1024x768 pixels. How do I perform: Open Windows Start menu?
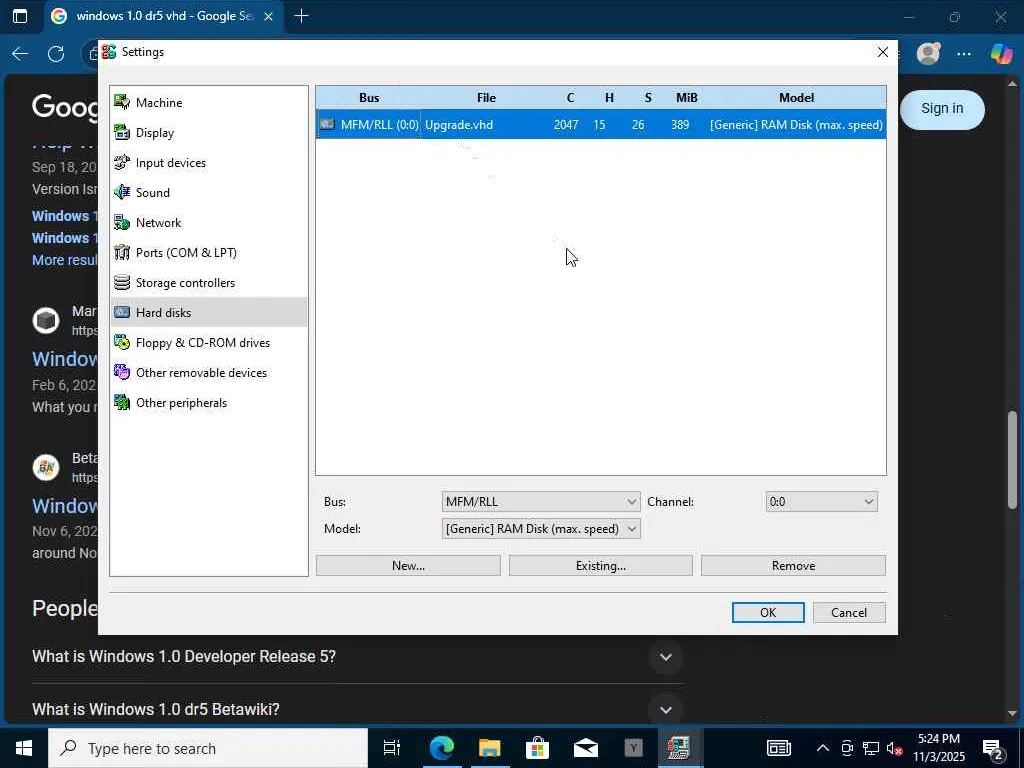24,748
